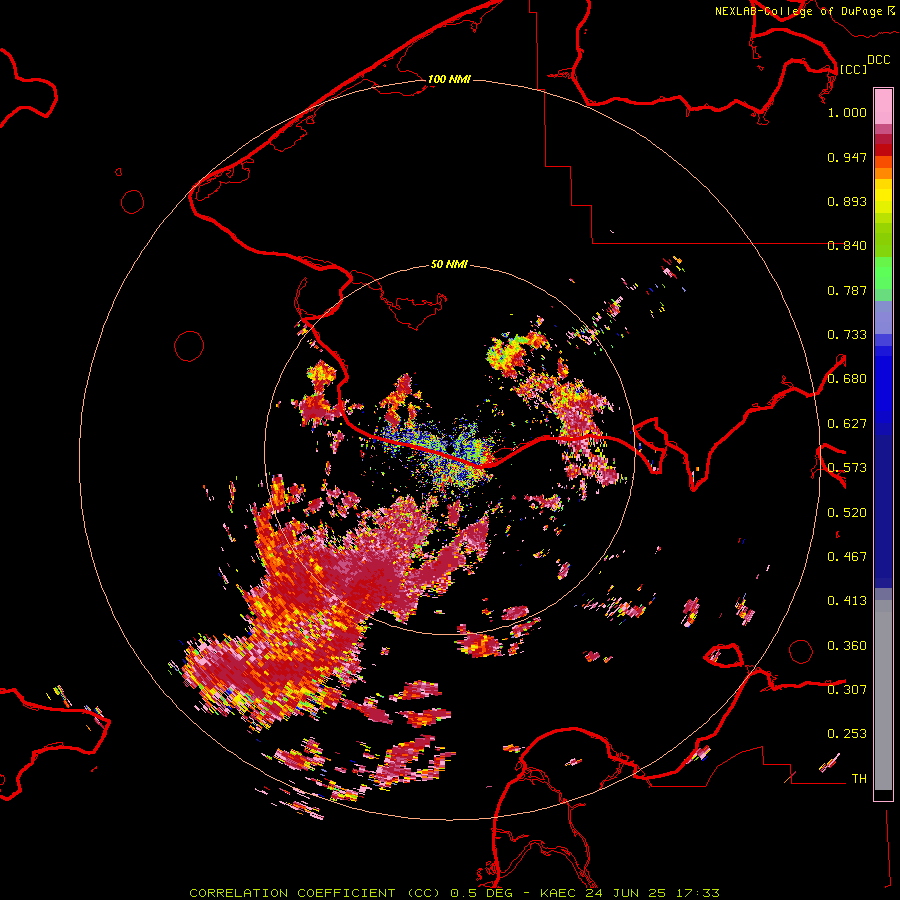The image size is (900, 900).
Task: Pick the yellow swatch beside 0.893
Action: pyautogui.click(x=883, y=201)
